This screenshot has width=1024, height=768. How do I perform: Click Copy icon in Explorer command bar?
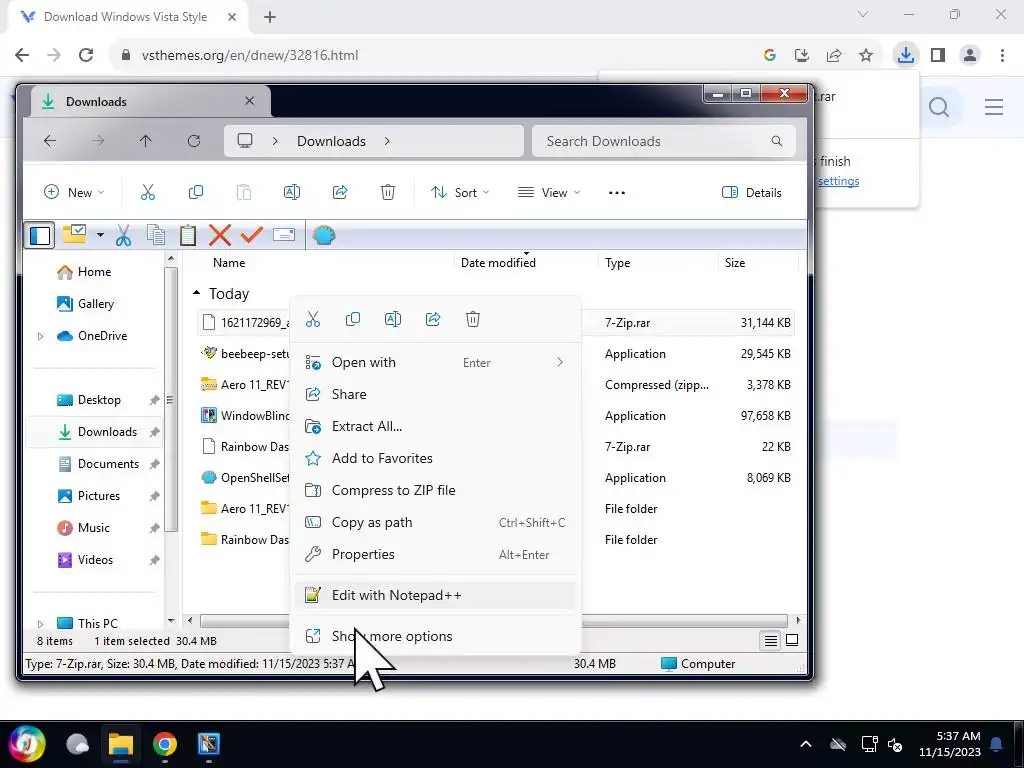[x=196, y=193]
